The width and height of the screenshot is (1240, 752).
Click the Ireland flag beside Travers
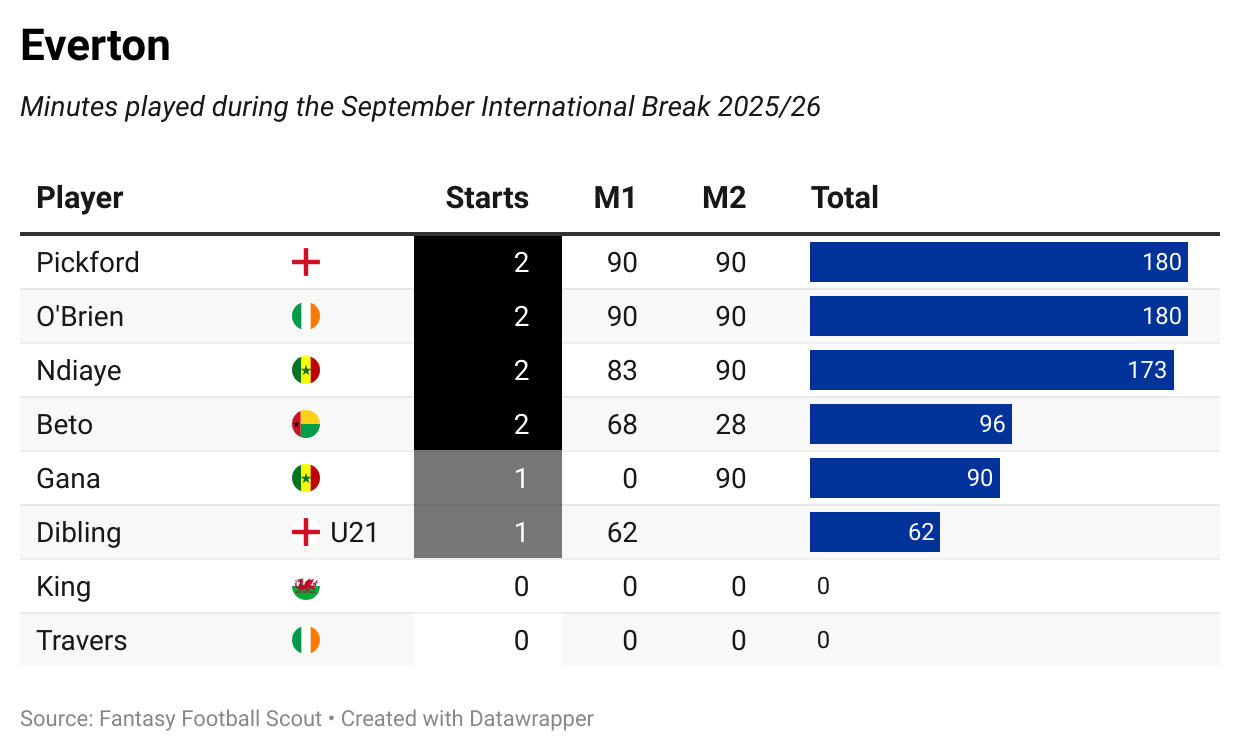[305, 641]
